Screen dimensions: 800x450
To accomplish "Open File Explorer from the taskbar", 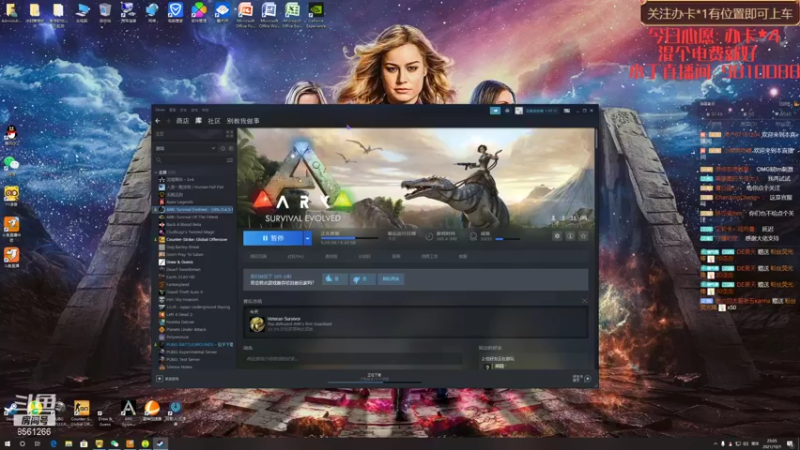I will [68, 444].
